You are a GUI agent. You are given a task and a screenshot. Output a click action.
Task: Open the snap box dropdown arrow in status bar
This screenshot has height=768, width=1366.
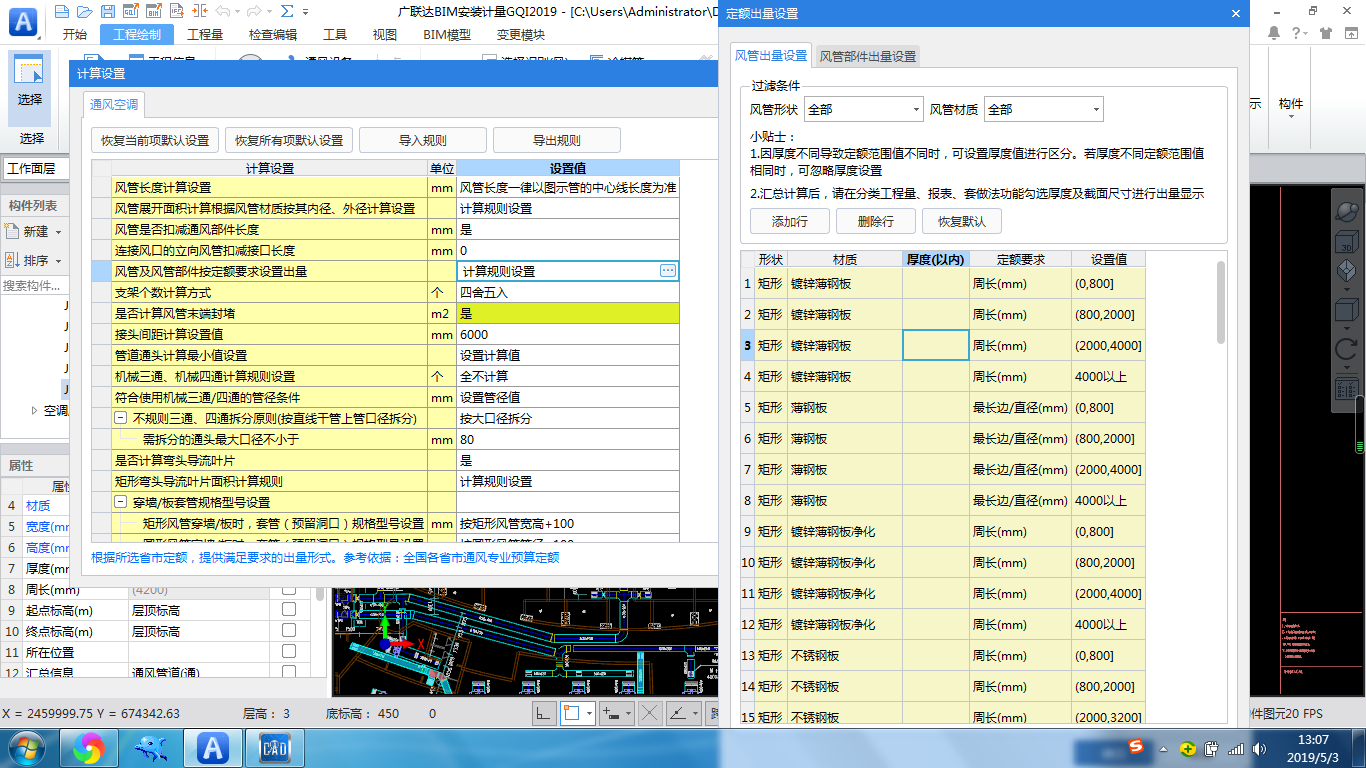[x=591, y=714]
